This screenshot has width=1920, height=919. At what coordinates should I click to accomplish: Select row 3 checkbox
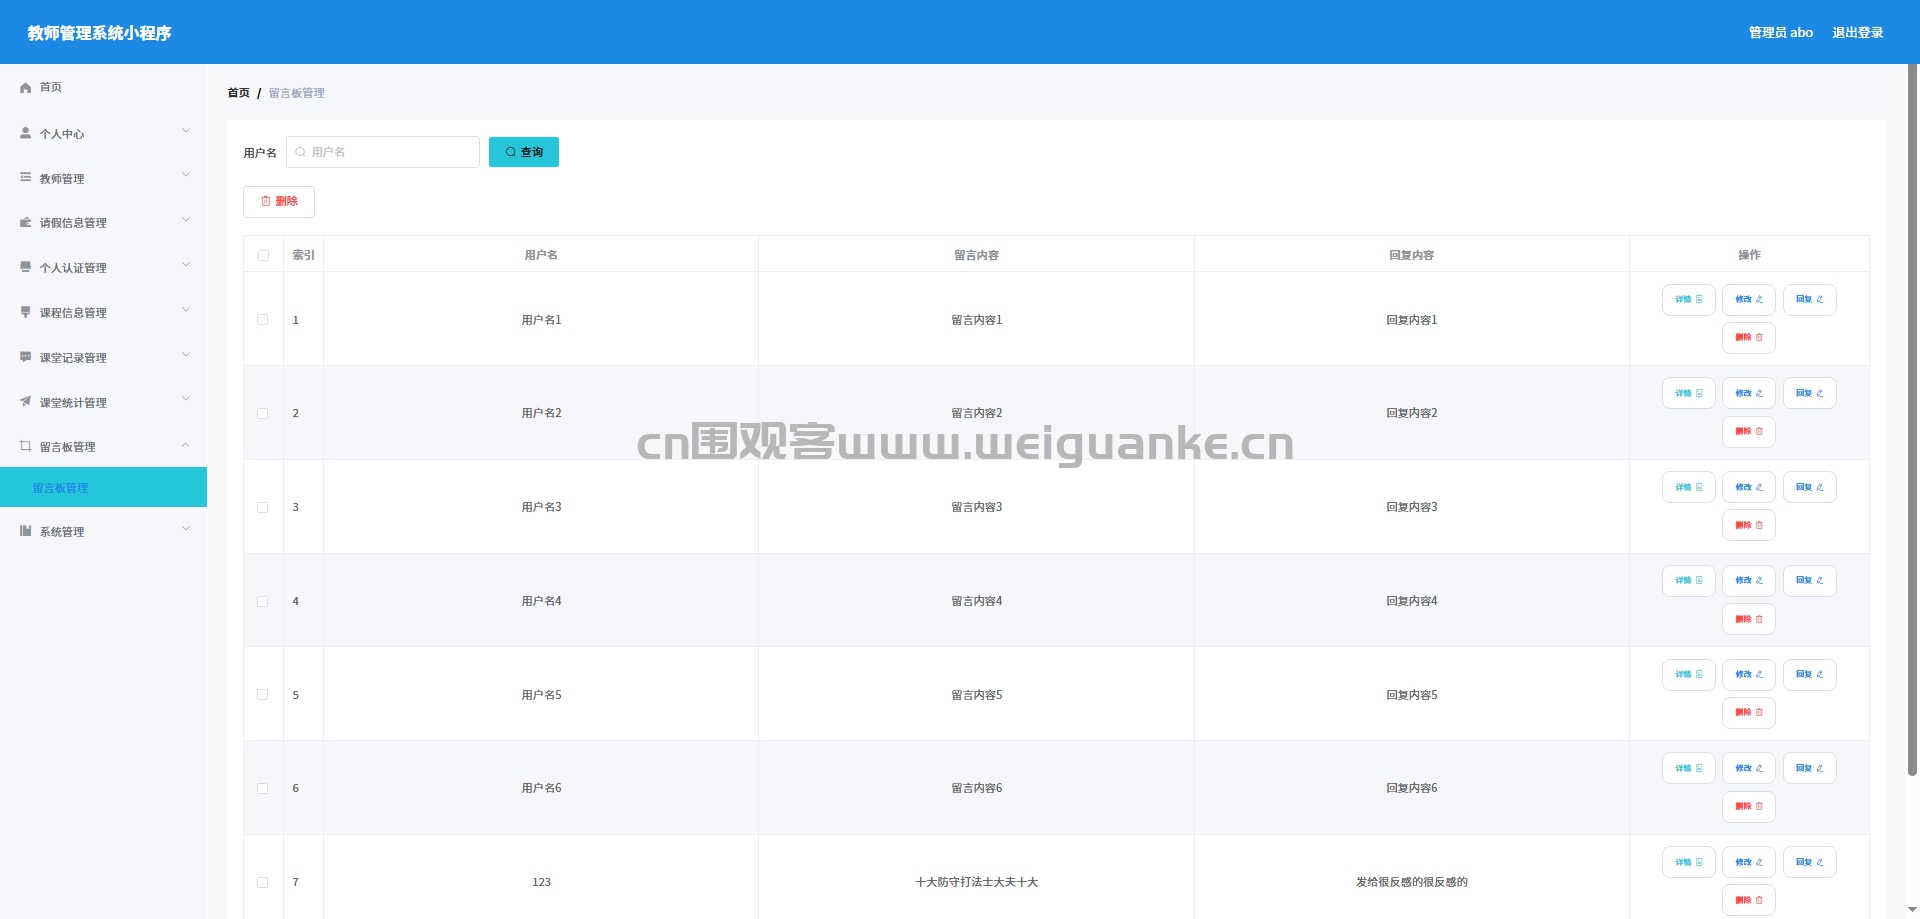[x=263, y=507]
